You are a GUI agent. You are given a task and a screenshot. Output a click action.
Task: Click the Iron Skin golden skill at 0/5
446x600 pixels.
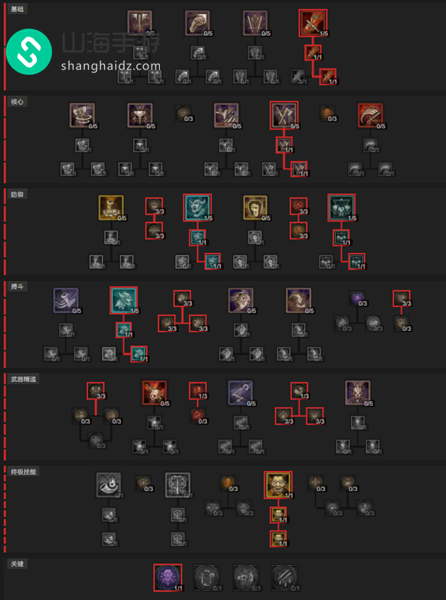tap(255, 208)
